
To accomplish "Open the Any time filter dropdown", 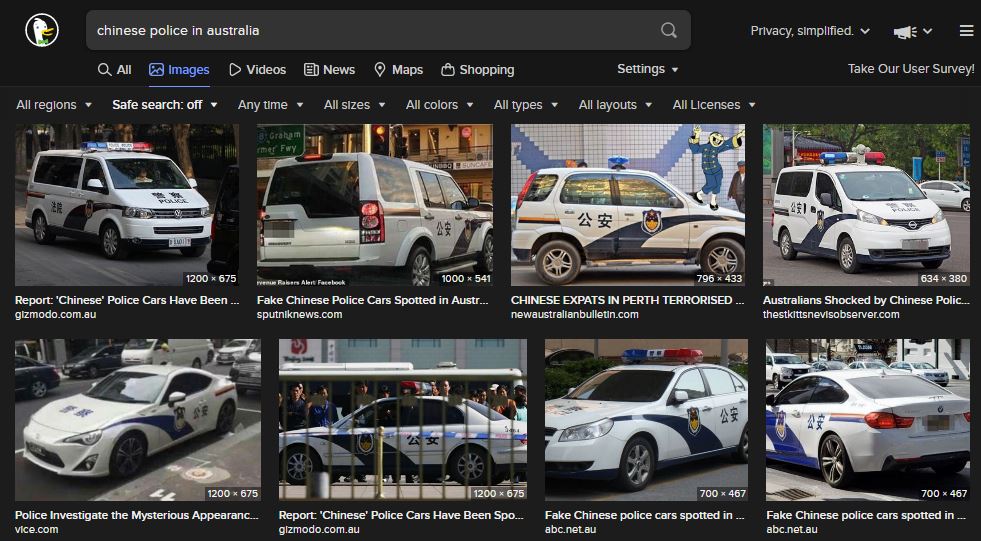I will (x=270, y=104).
